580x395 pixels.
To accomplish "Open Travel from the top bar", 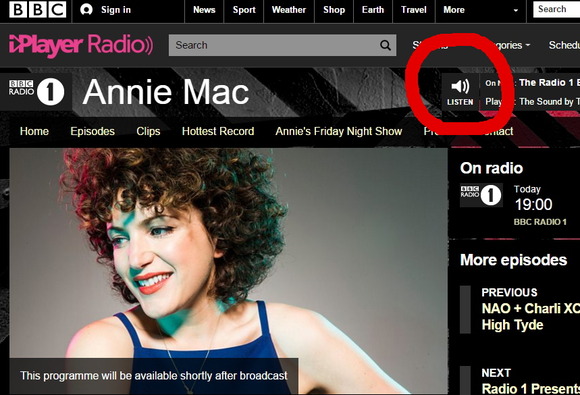I will 414,10.
